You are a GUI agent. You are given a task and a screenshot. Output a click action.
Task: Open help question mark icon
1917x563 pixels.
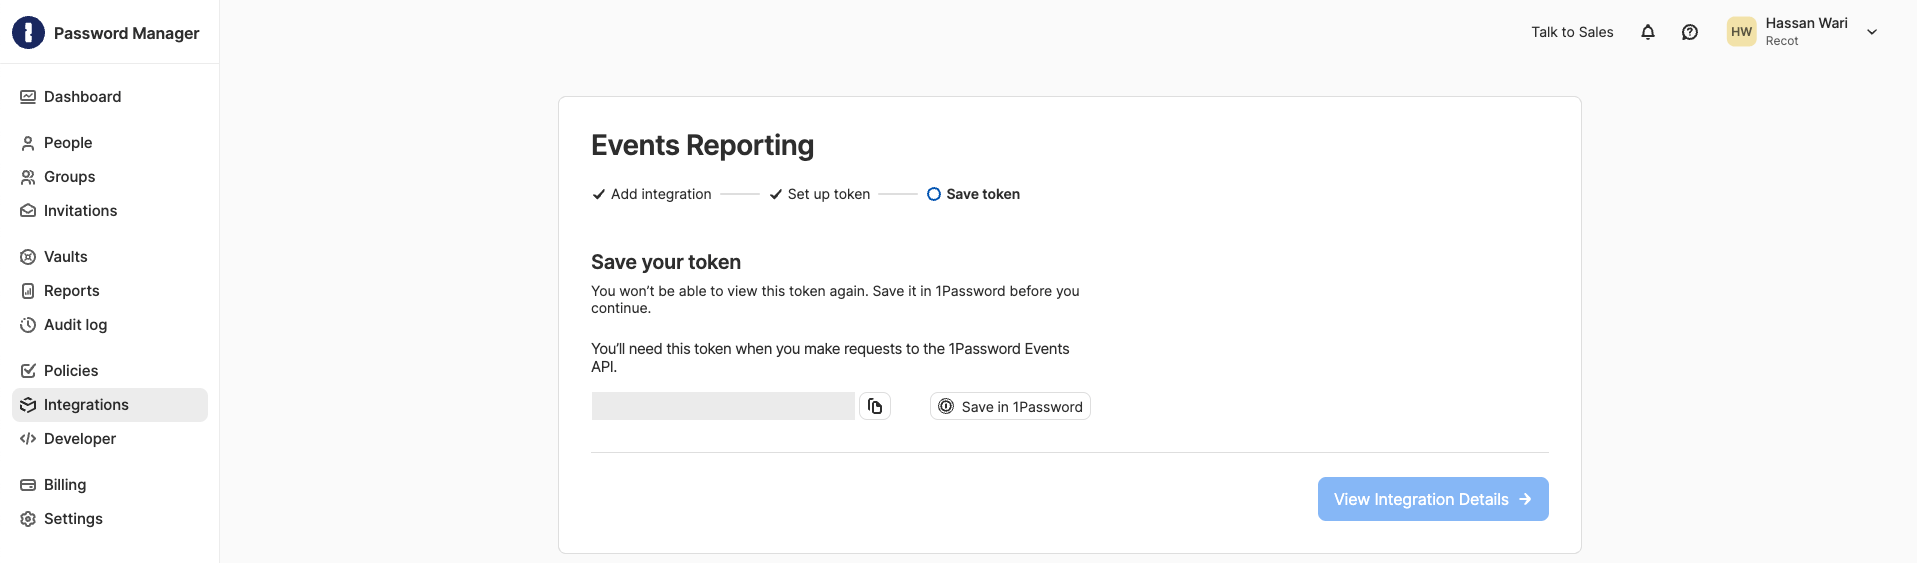pos(1690,32)
